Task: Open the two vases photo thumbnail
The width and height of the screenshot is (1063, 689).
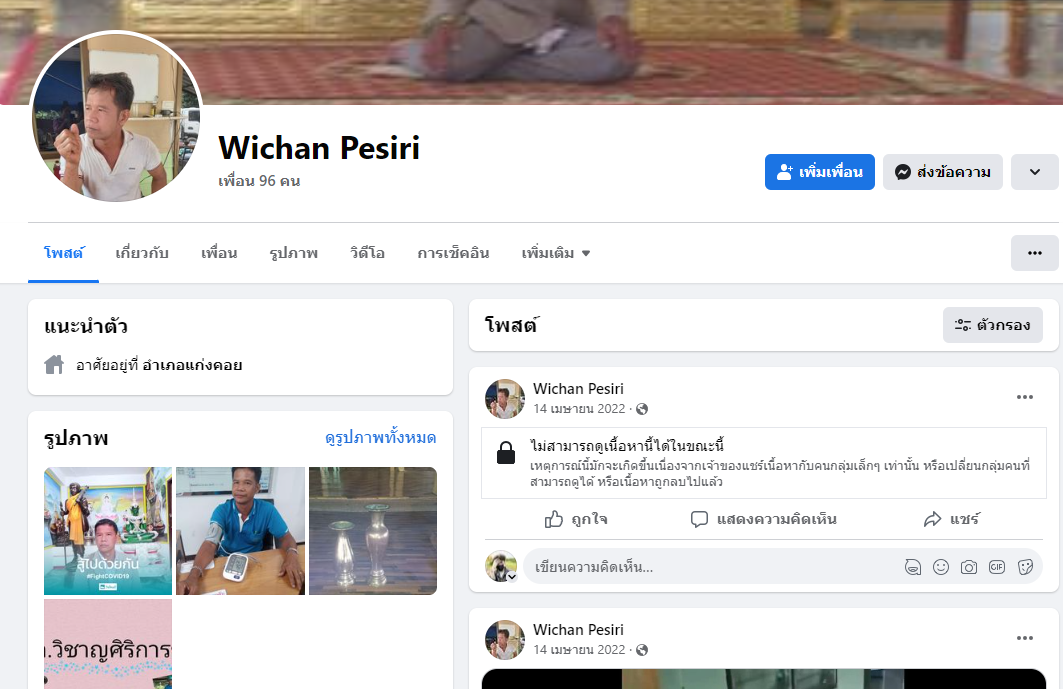Action: [373, 531]
